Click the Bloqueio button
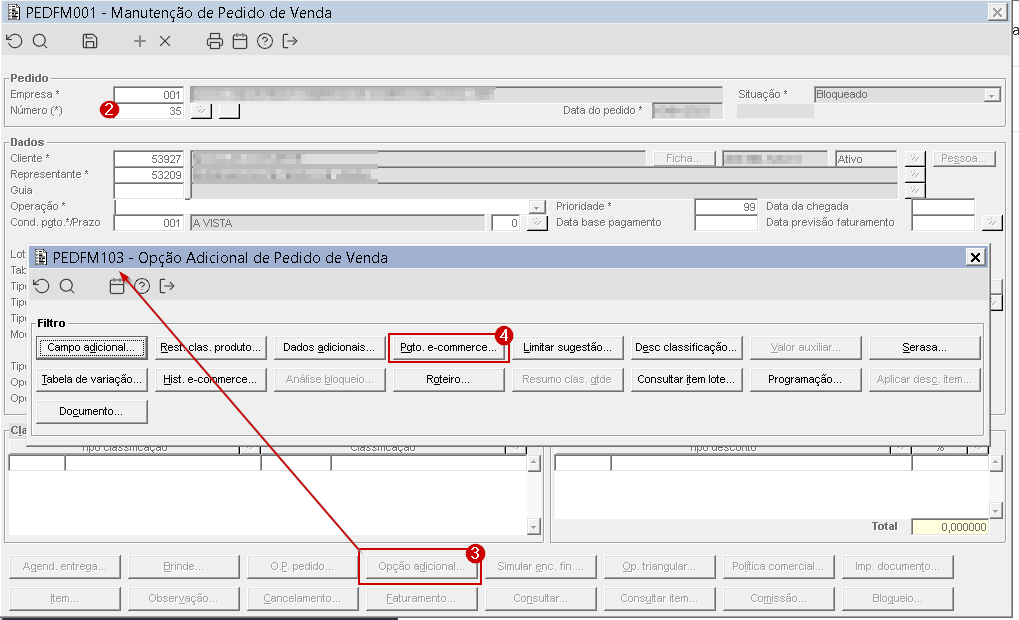Screen dimensions: 1019x620 click(897, 599)
